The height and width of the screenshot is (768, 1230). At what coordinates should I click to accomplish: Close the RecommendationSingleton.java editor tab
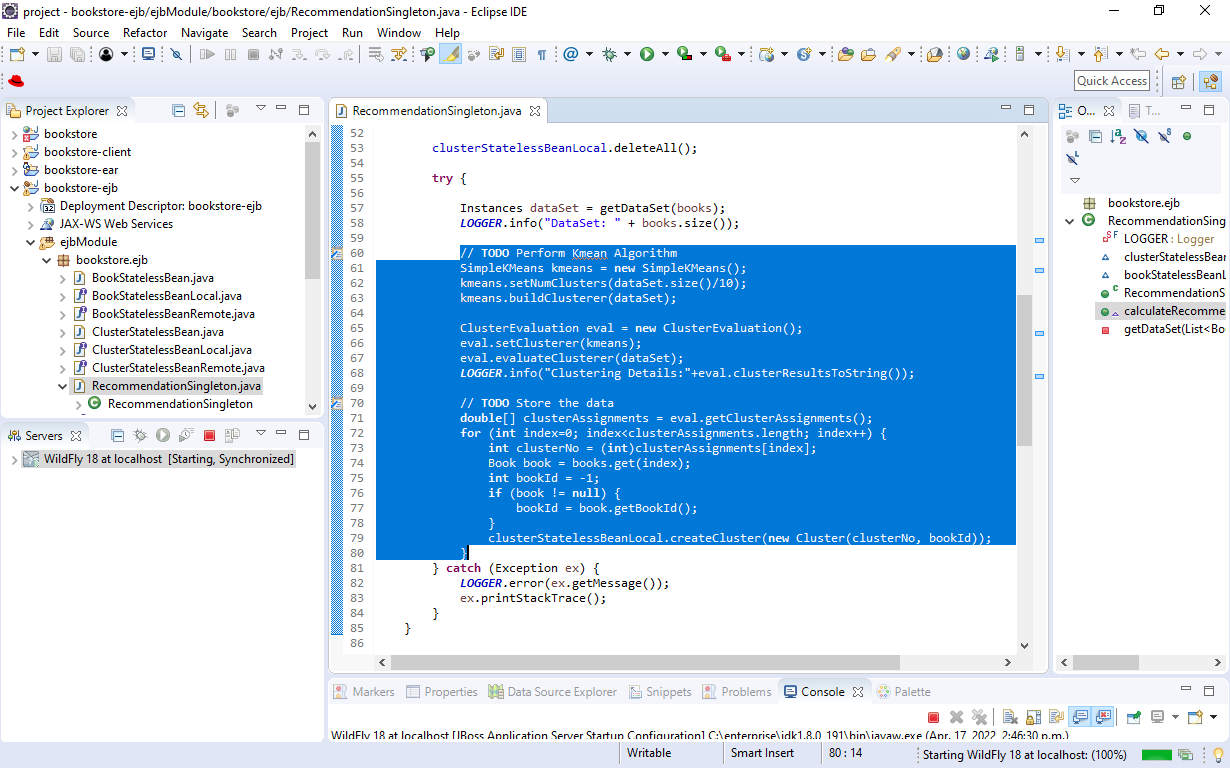[x=535, y=111]
